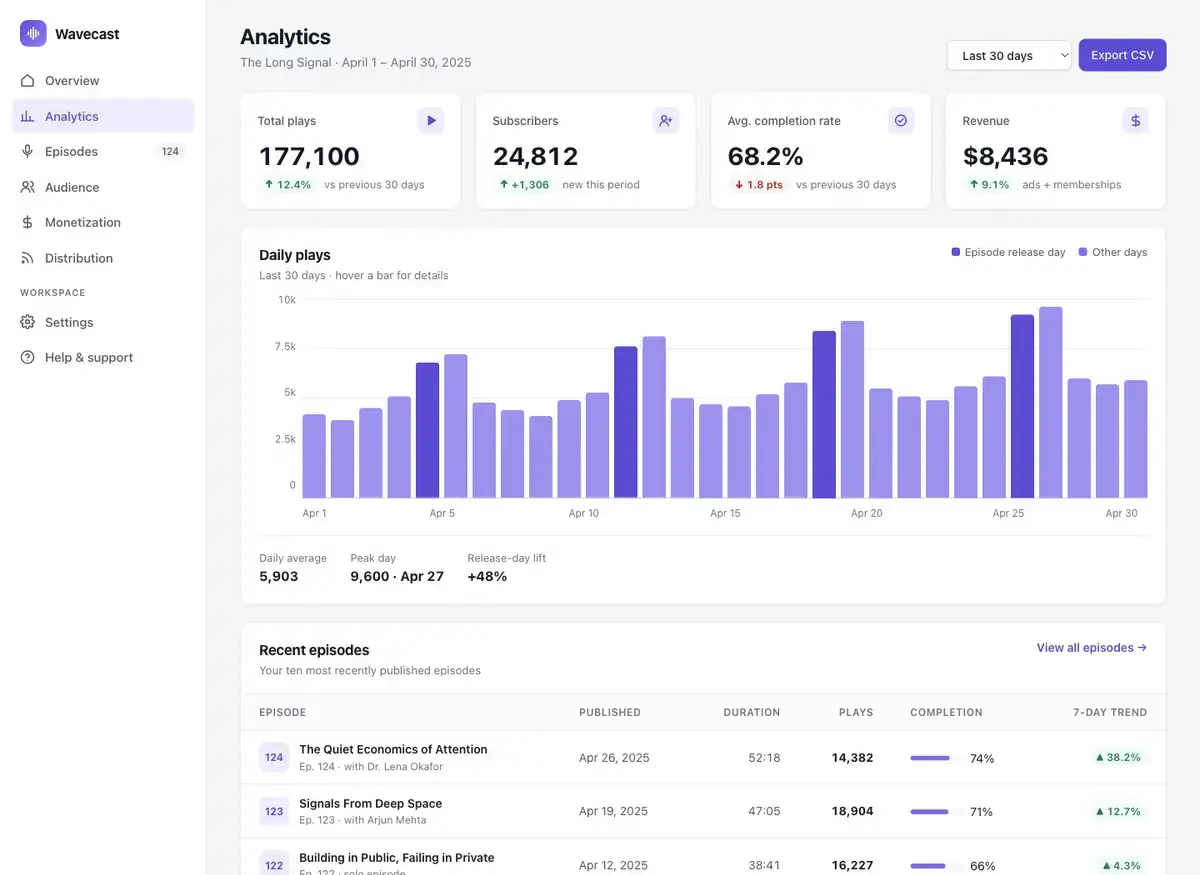Click the Wavecast logo icon
Viewport: 1200px width, 875px height.
click(33, 33)
